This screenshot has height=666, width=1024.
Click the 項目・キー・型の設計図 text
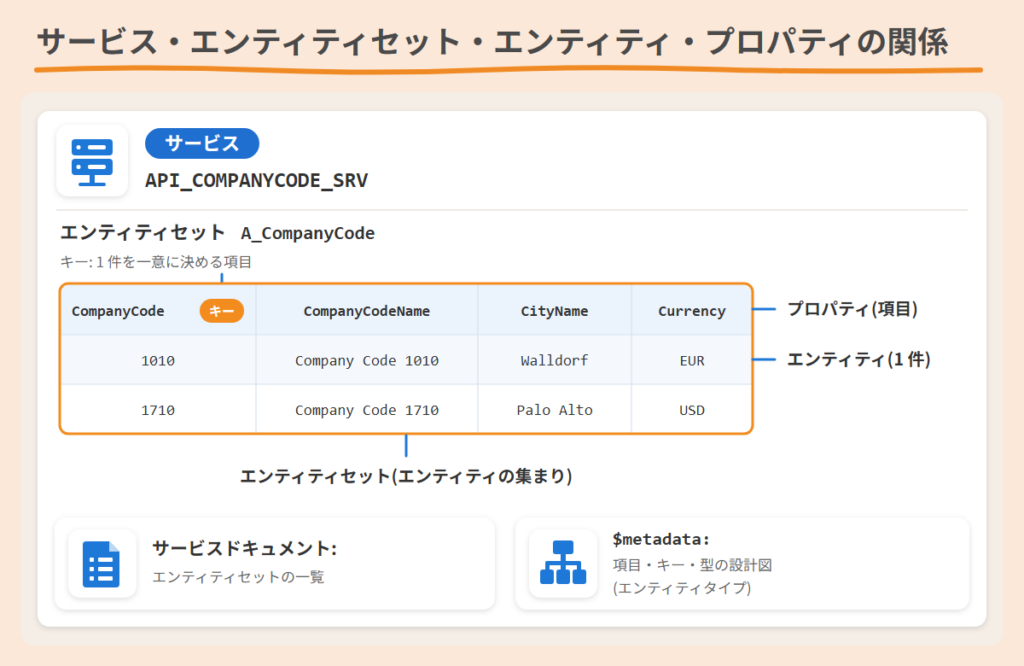[x=692, y=565]
